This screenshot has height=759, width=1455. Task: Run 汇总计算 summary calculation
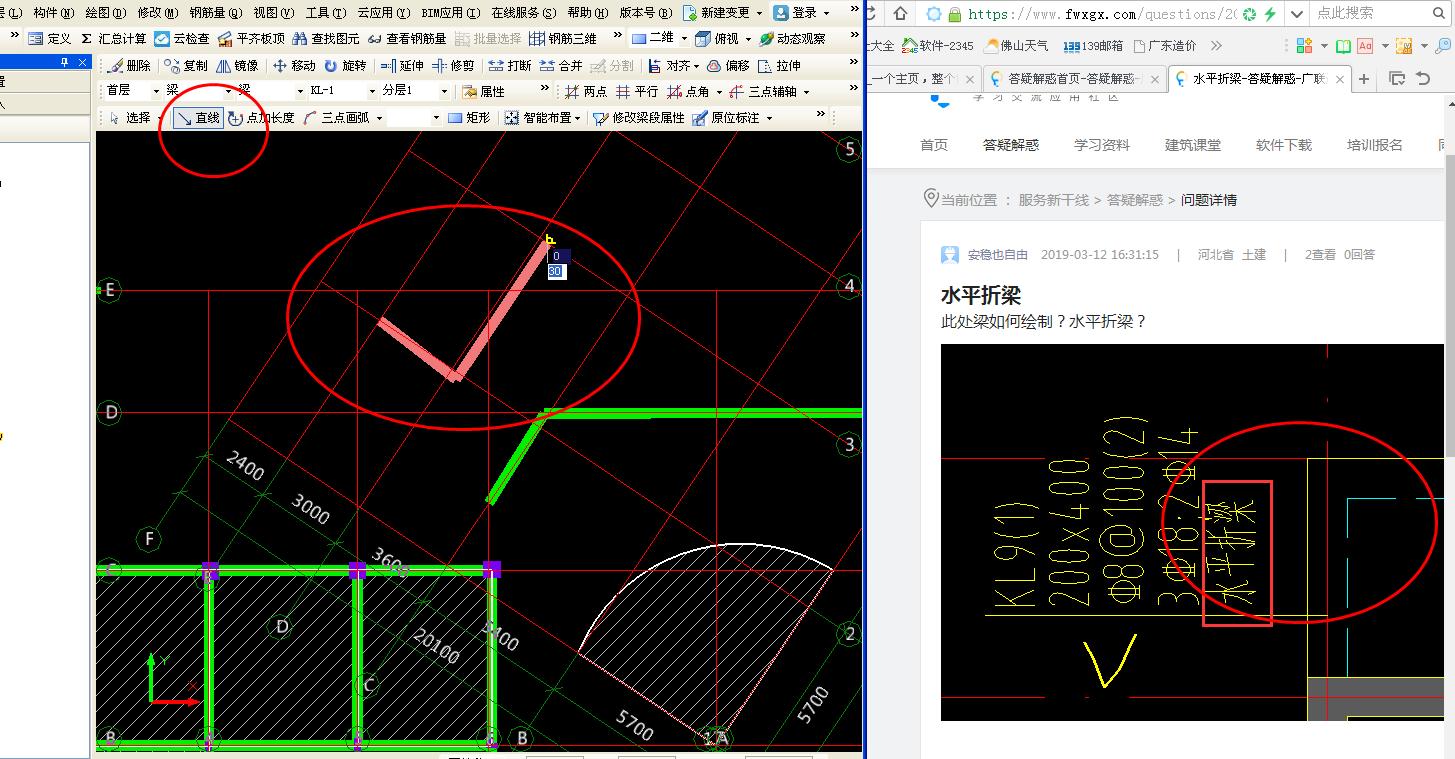(113, 38)
